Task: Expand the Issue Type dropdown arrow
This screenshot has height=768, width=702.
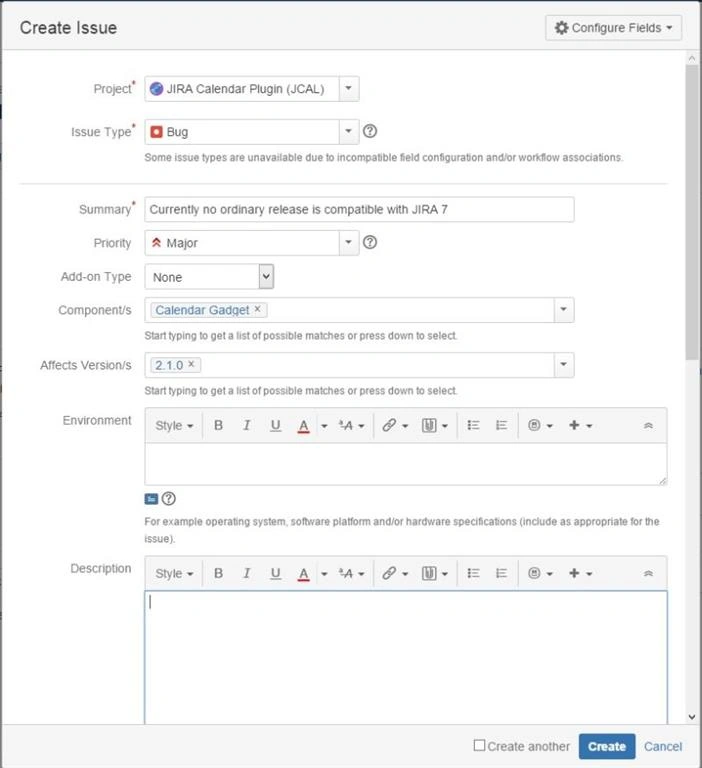Action: tap(348, 131)
